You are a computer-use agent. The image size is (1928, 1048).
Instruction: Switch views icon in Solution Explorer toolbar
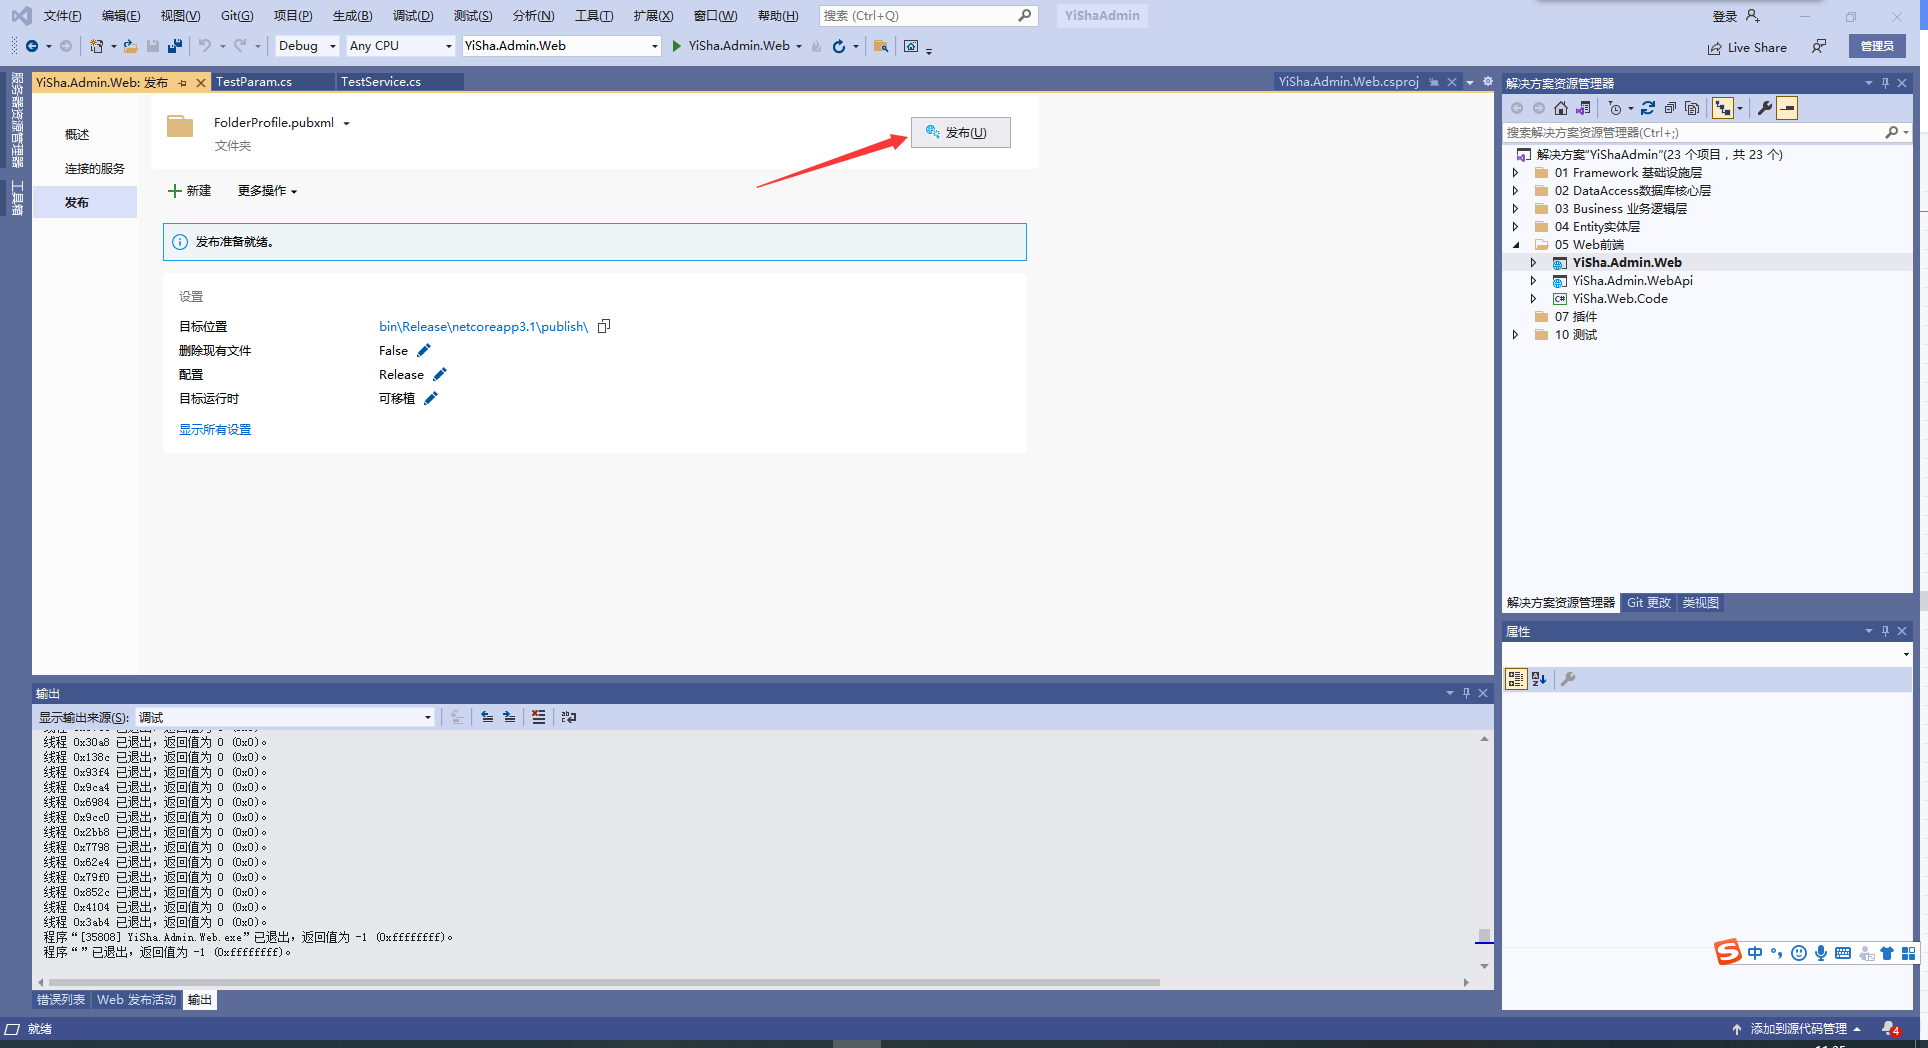pyautogui.click(x=1583, y=108)
